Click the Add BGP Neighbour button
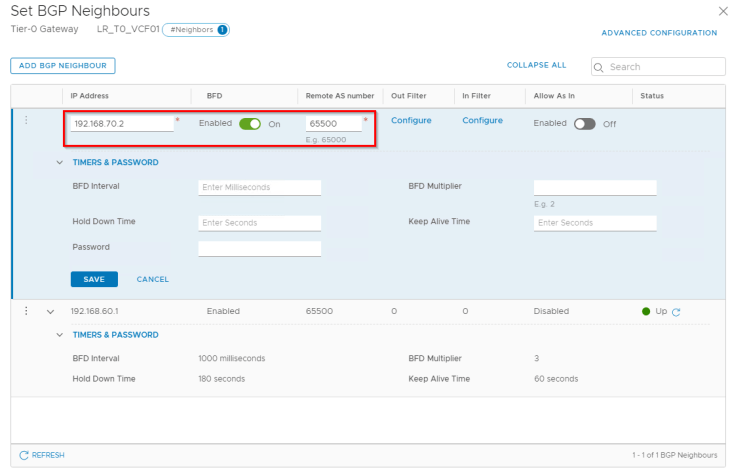730x472 pixels. click(x=63, y=66)
